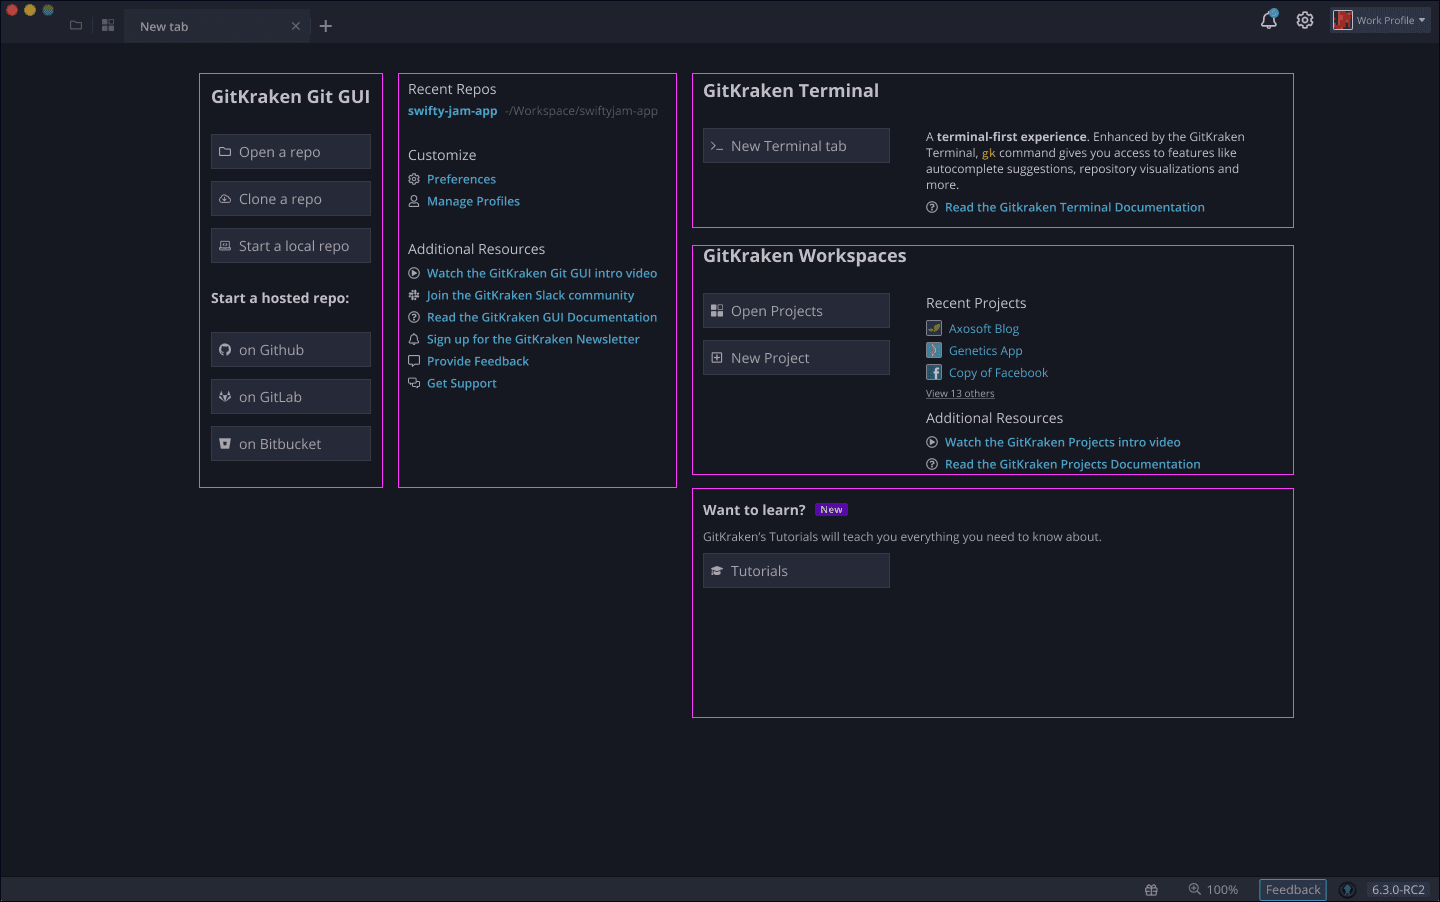Image resolution: width=1440 pixels, height=902 pixels.
Task: Click the 100% zoom level control
Action: 1213,890
